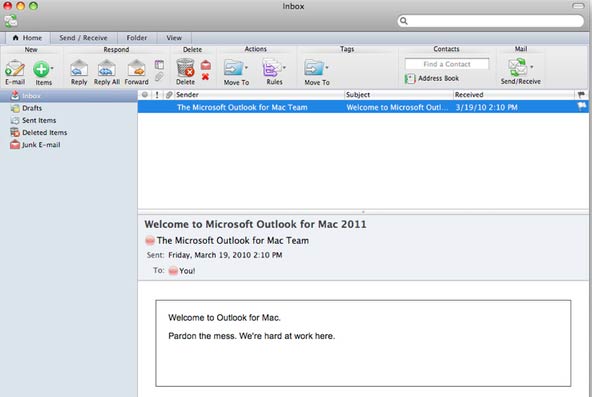The image size is (592, 397).
Task: Sort by the read status column icon
Action: click(x=145, y=95)
